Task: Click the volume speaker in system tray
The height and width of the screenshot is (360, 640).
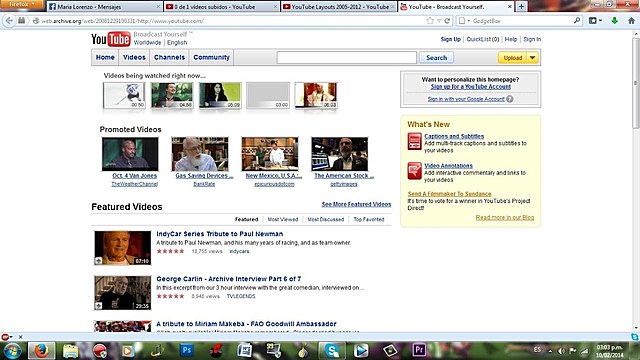Action: click(x=562, y=351)
